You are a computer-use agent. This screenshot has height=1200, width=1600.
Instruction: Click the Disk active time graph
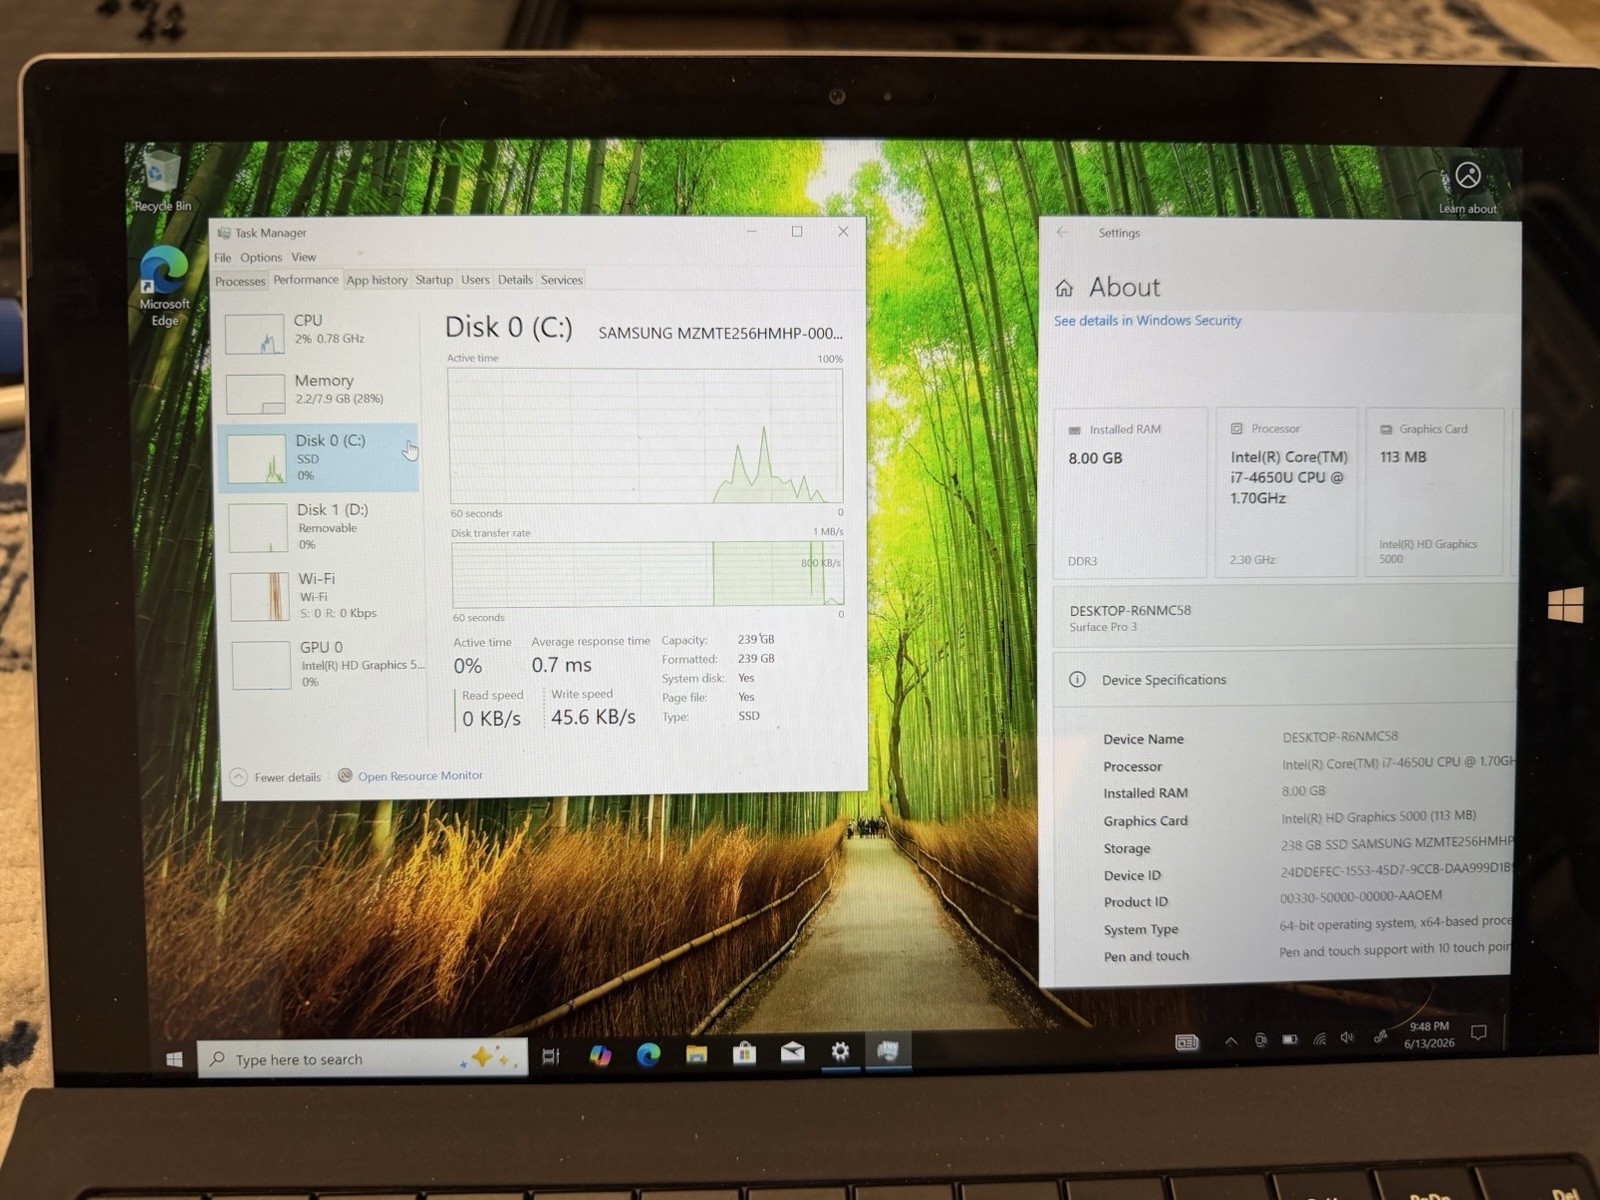point(645,436)
